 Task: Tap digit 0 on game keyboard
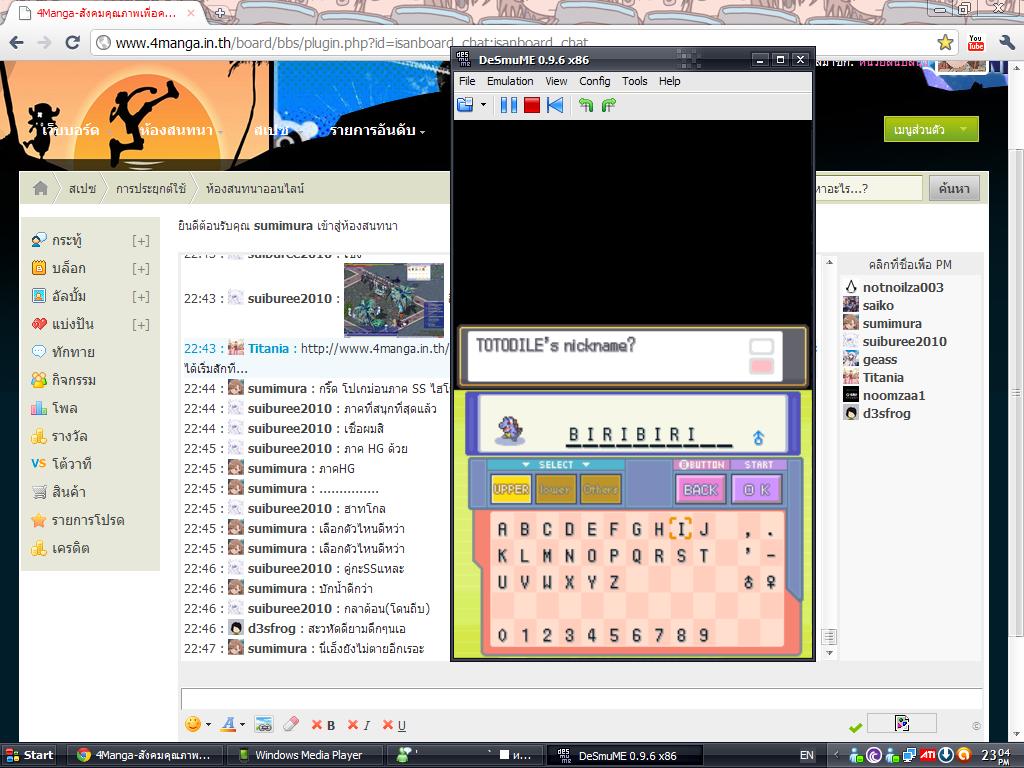click(x=502, y=635)
